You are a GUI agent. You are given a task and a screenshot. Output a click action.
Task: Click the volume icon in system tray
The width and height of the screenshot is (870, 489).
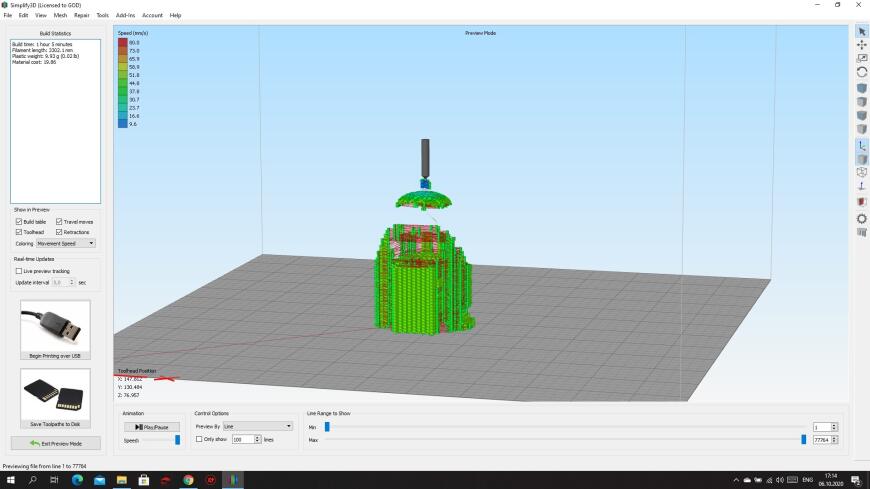pos(780,480)
